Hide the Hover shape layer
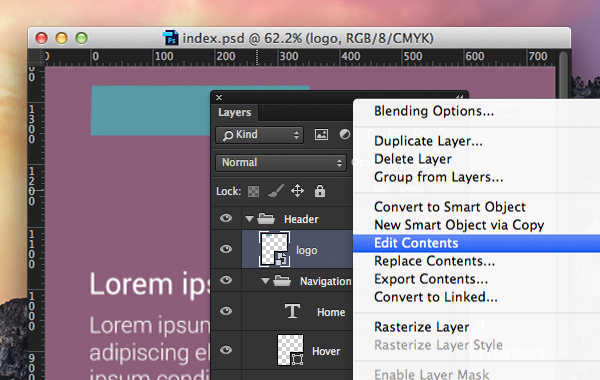Image resolution: width=600 pixels, height=380 pixels. [226, 350]
